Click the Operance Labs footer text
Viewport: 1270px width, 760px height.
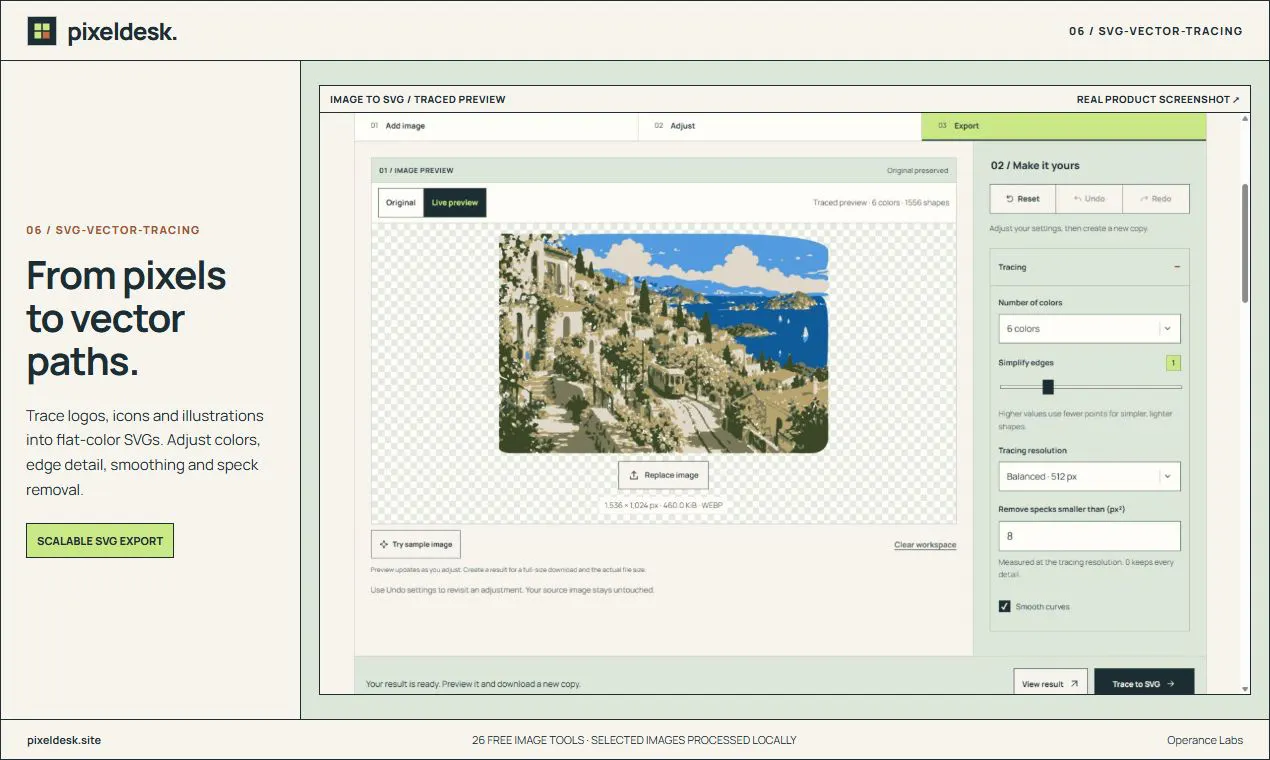[1205, 740]
